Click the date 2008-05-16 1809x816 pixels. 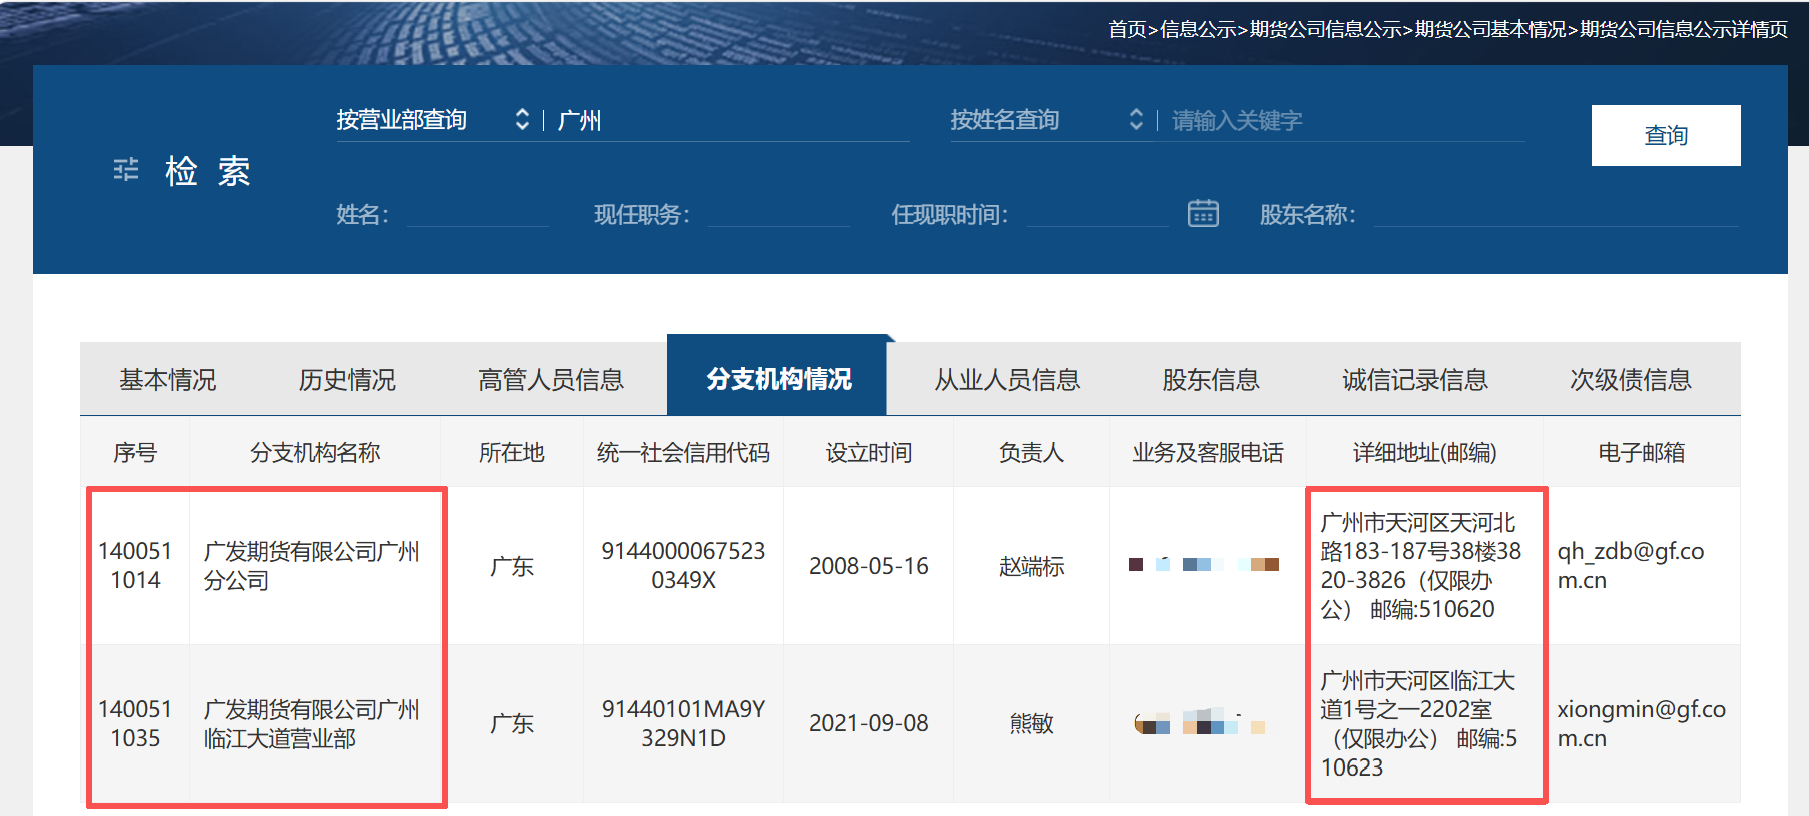coord(869,566)
